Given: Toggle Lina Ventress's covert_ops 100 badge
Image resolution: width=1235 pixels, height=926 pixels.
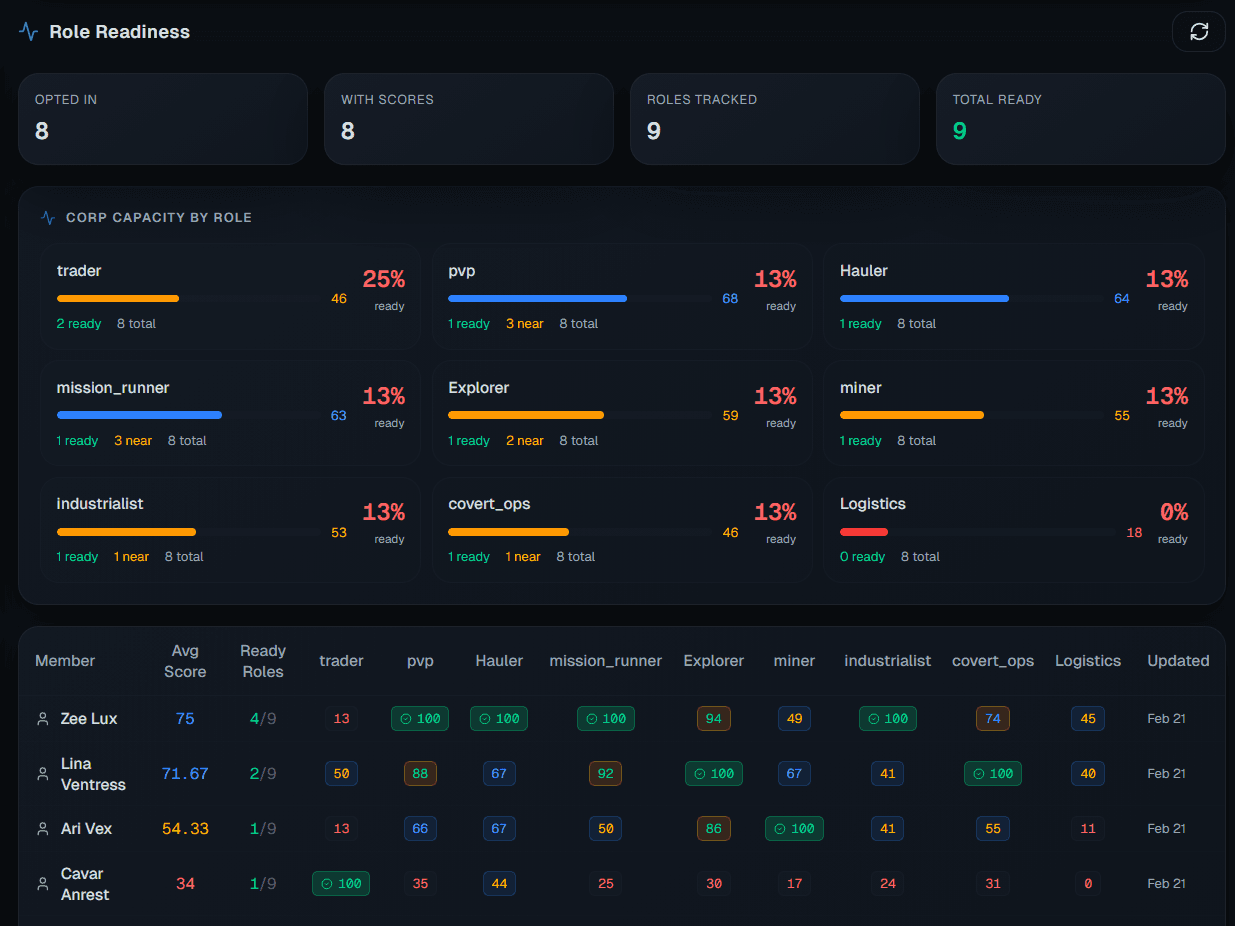Looking at the screenshot, I should [992, 773].
